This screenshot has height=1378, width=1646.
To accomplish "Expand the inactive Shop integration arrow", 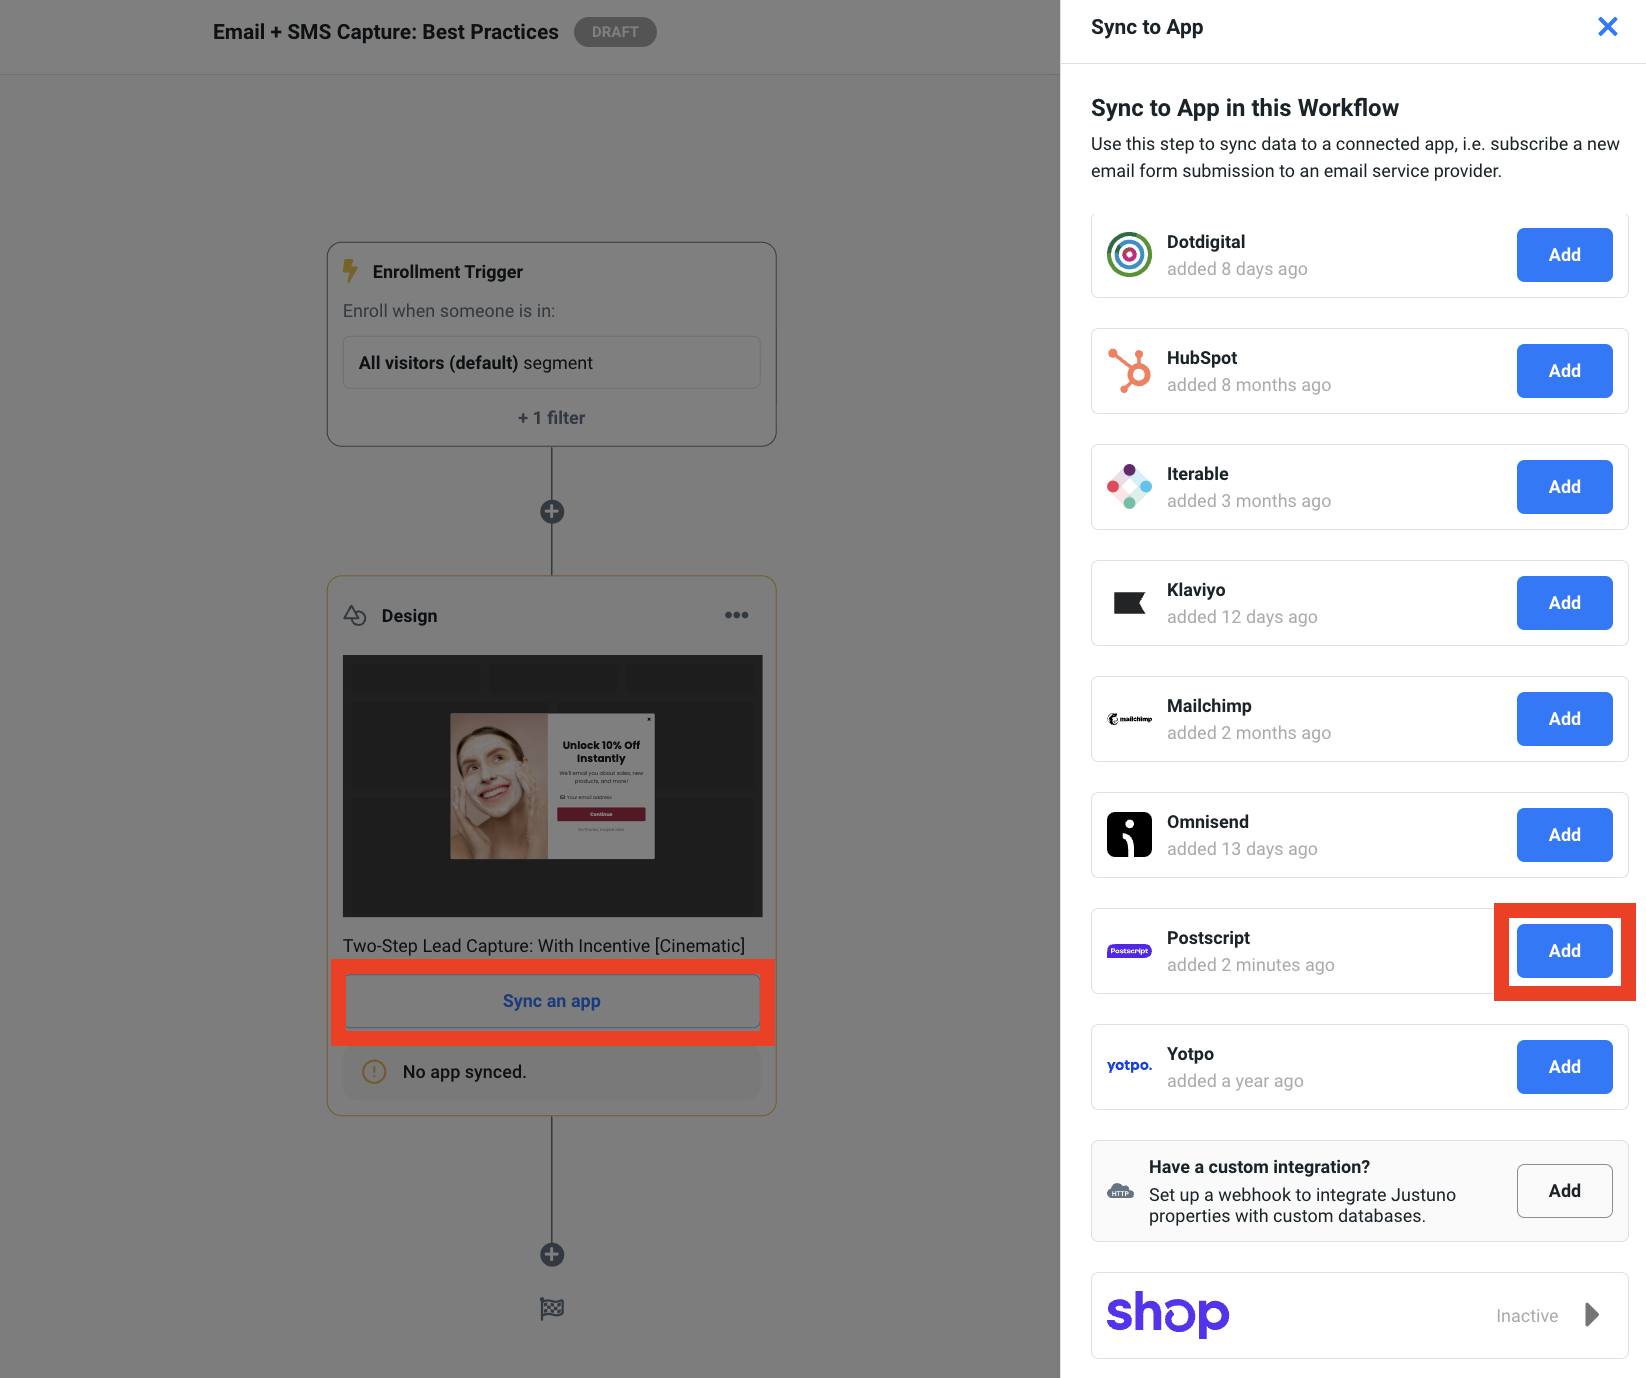I will [1592, 1314].
